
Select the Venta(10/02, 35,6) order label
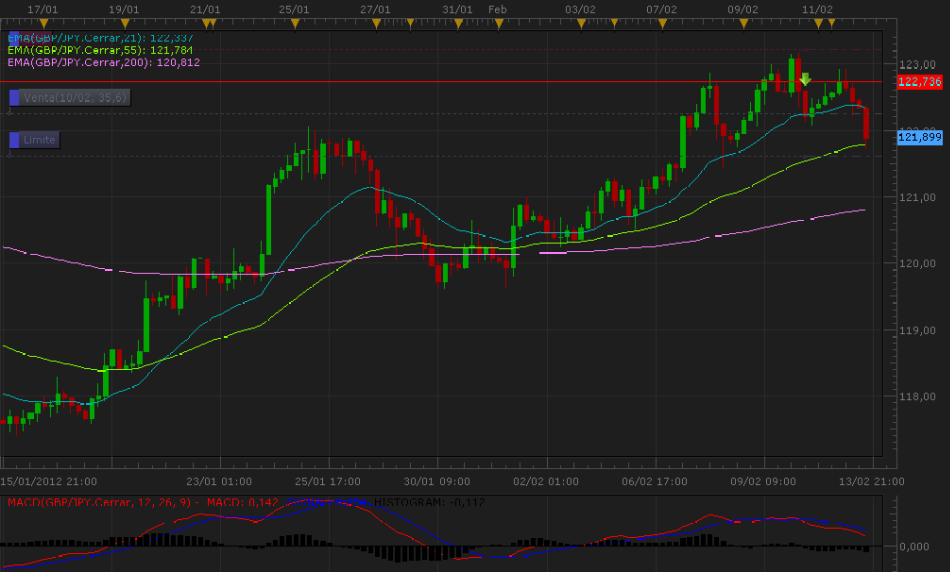pos(77,97)
